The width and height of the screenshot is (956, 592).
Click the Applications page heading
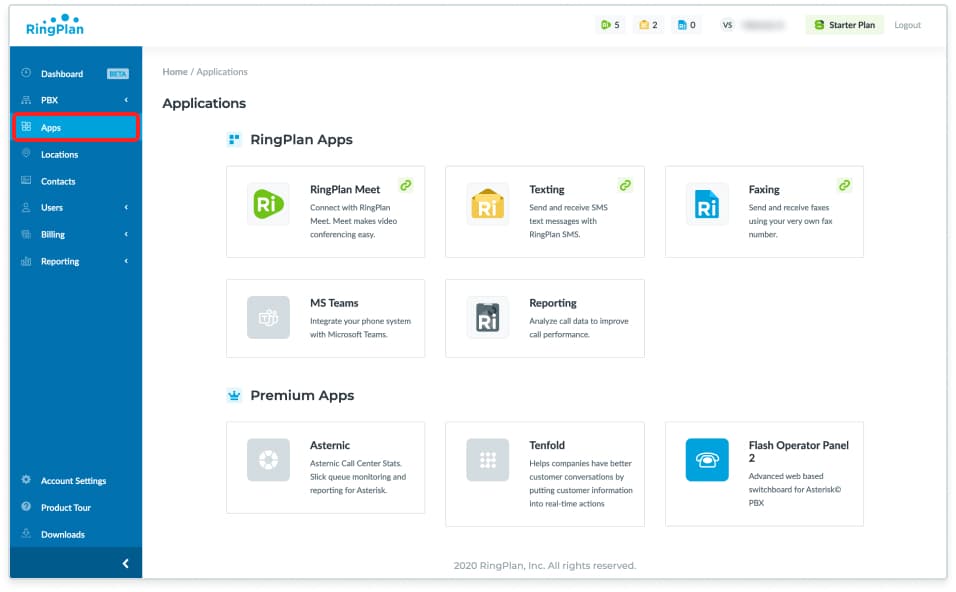pos(204,103)
